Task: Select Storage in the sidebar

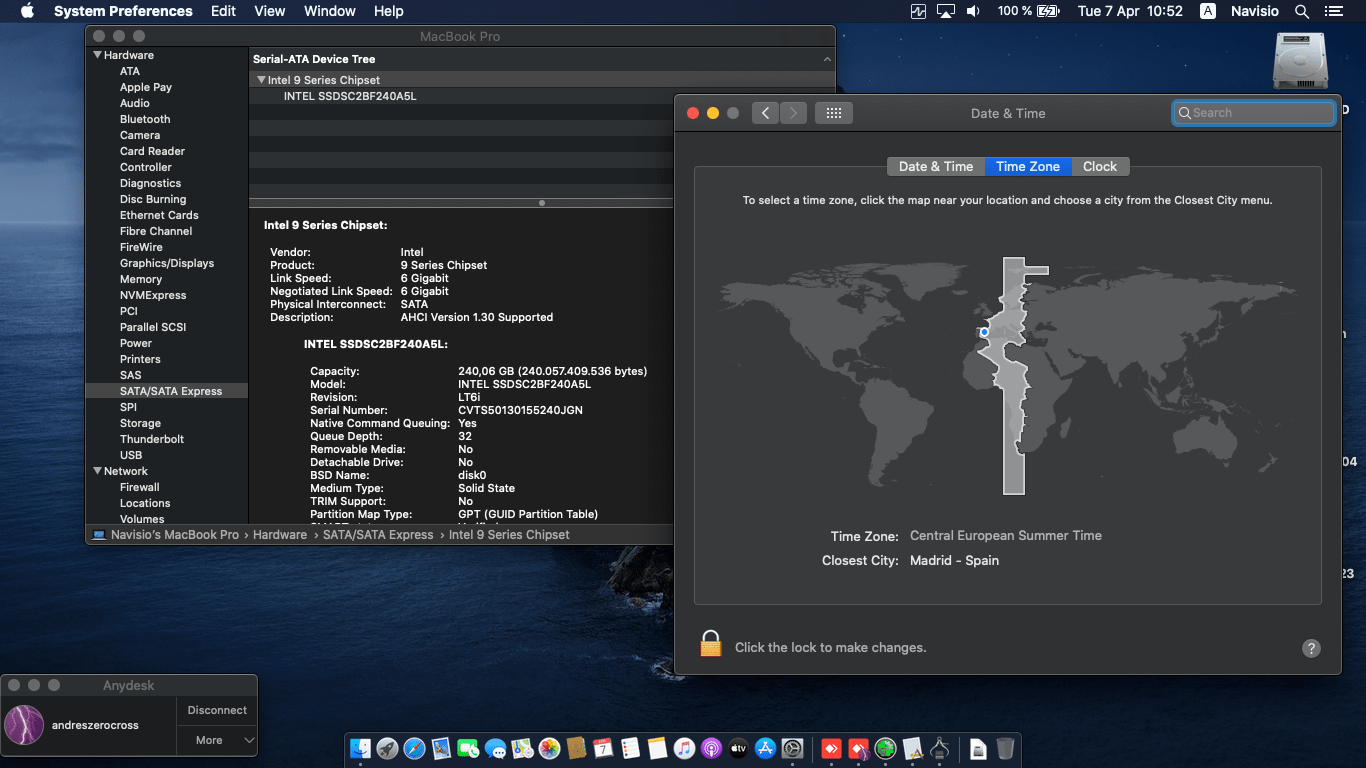Action: pos(140,423)
